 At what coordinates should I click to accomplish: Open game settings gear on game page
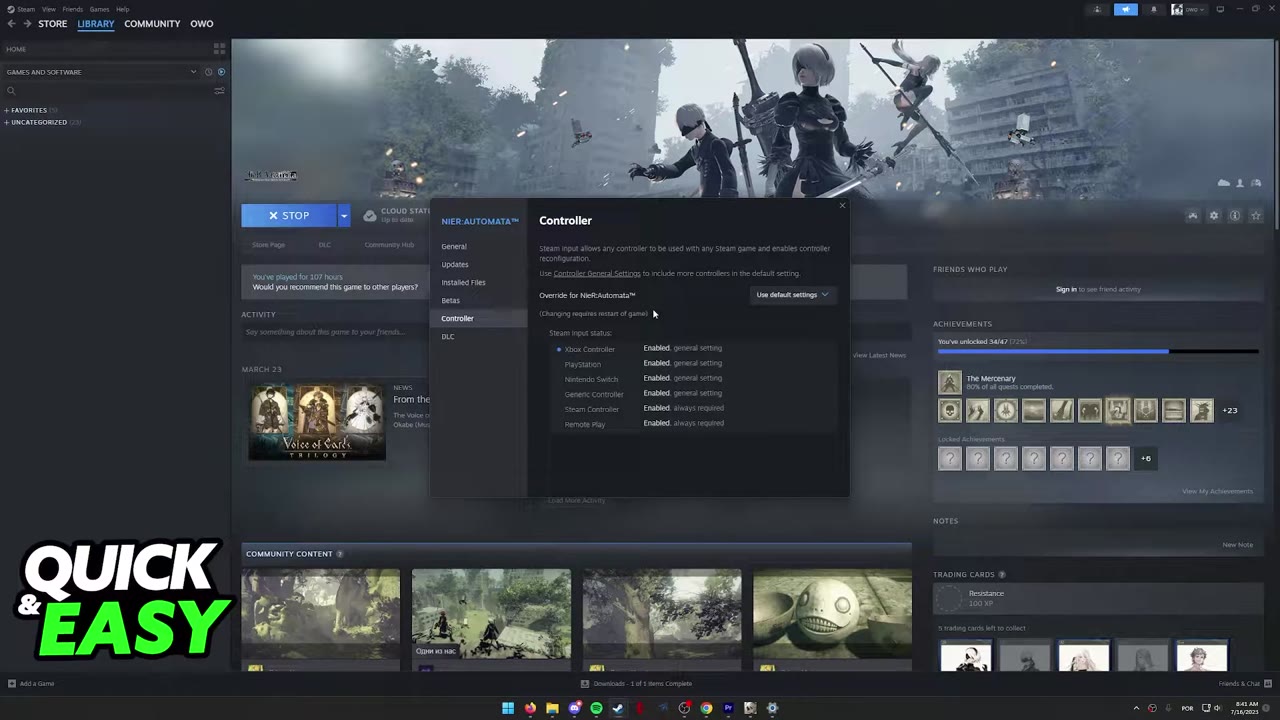click(x=1214, y=216)
